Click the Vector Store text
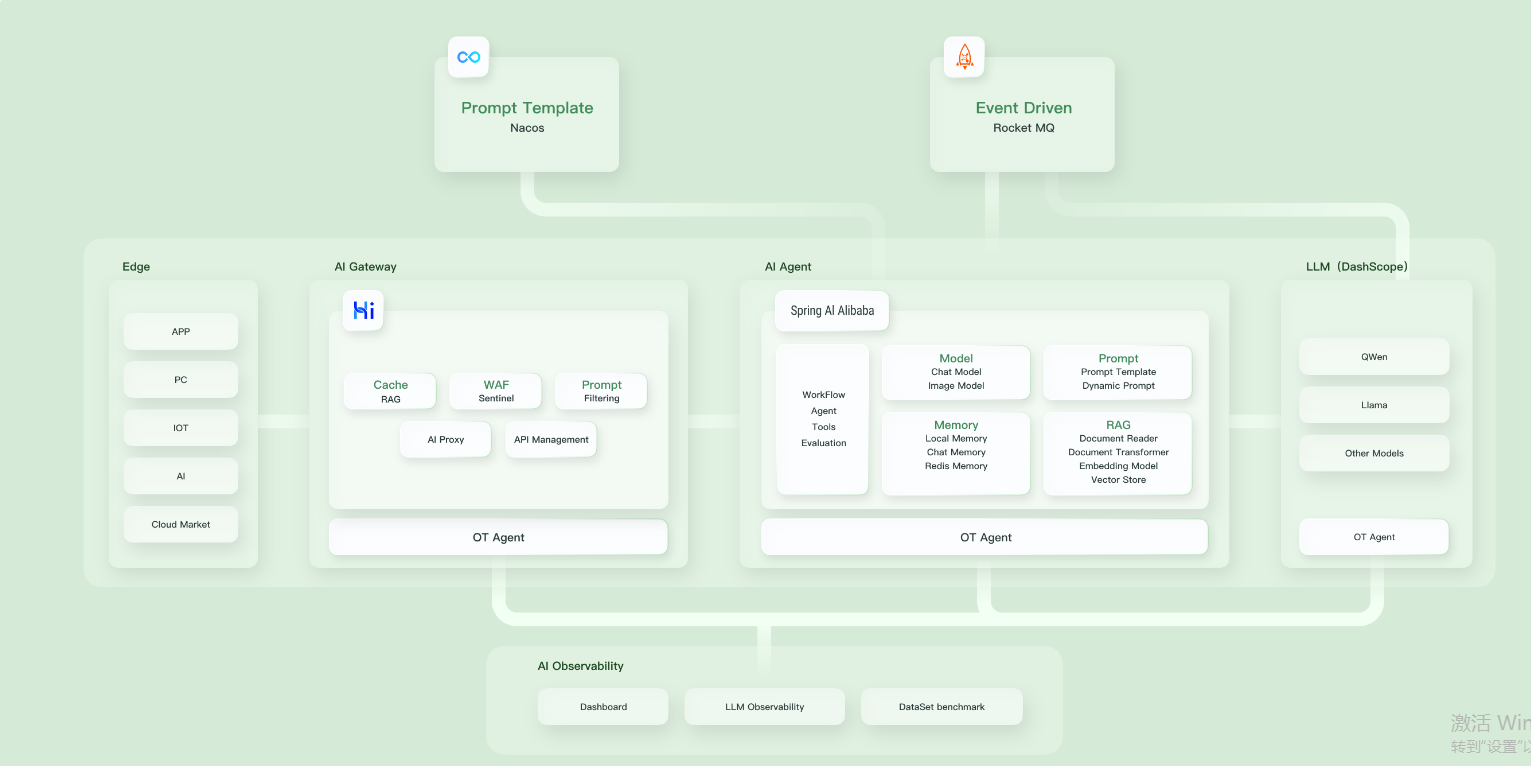Viewport: 1531px width, 766px height. click(1118, 480)
